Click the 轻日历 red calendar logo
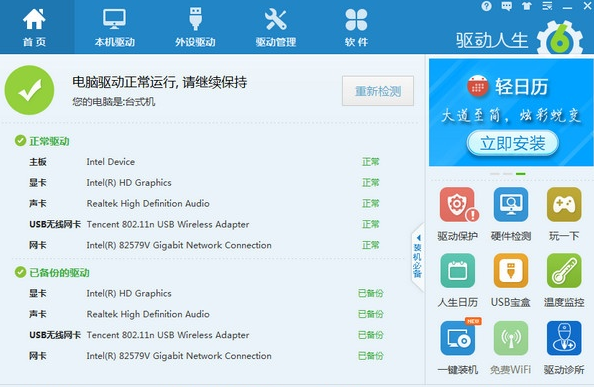The height and width of the screenshot is (387, 594). pos(477,86)
